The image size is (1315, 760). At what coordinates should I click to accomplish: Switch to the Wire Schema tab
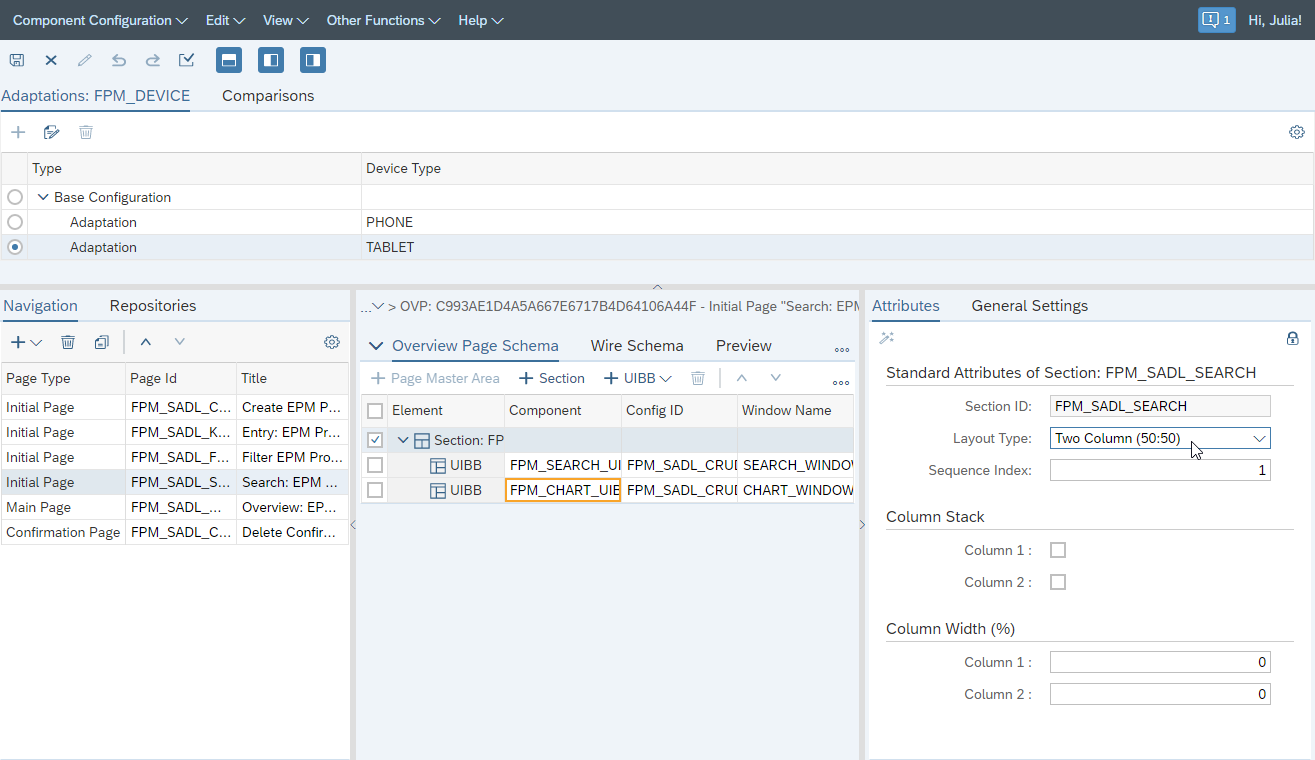[x=637, y=345]
